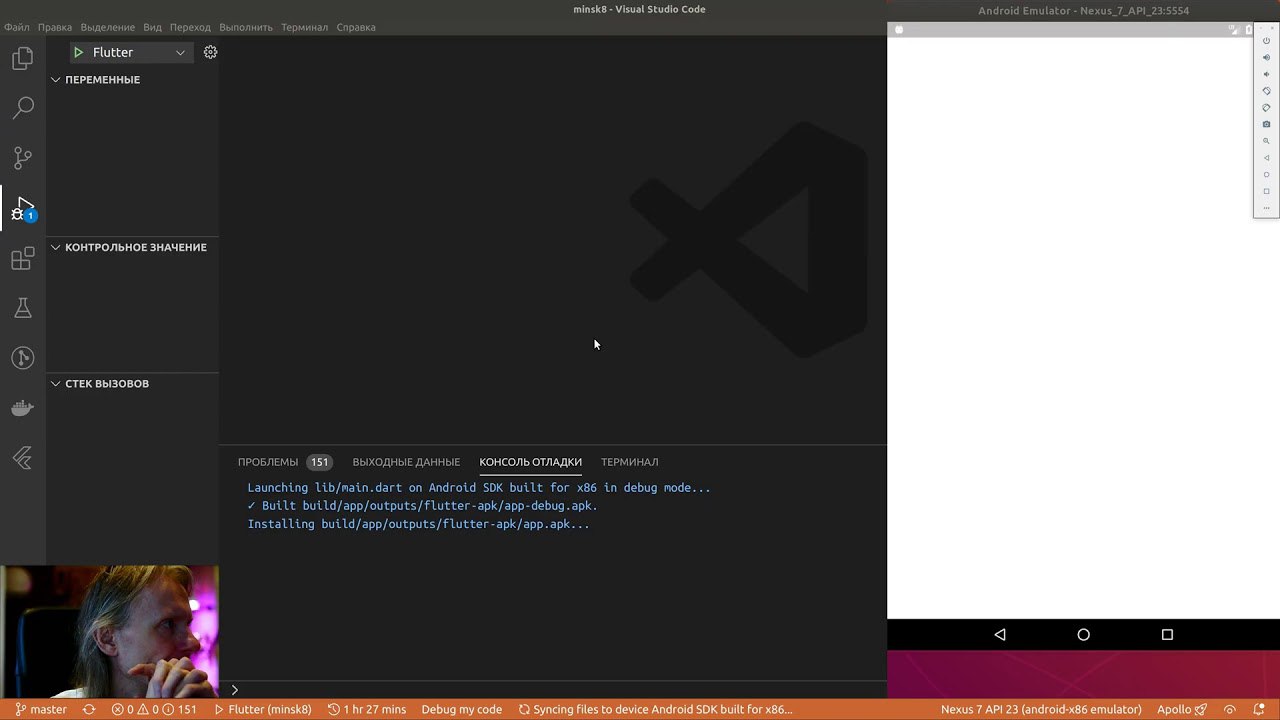The height and width of the screenshot is (720, 1280).
Task: Click the Launching lib/main.dart console line
Action: click(479, 488)
